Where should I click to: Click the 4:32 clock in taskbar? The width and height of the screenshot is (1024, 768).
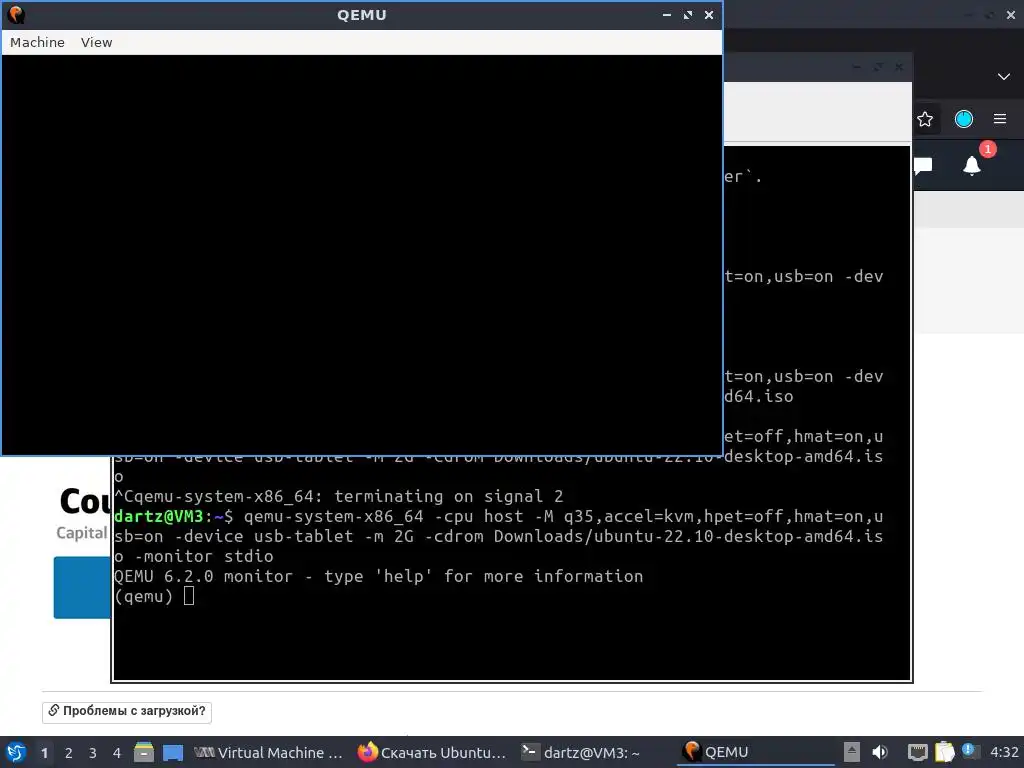click(1004, 752)
